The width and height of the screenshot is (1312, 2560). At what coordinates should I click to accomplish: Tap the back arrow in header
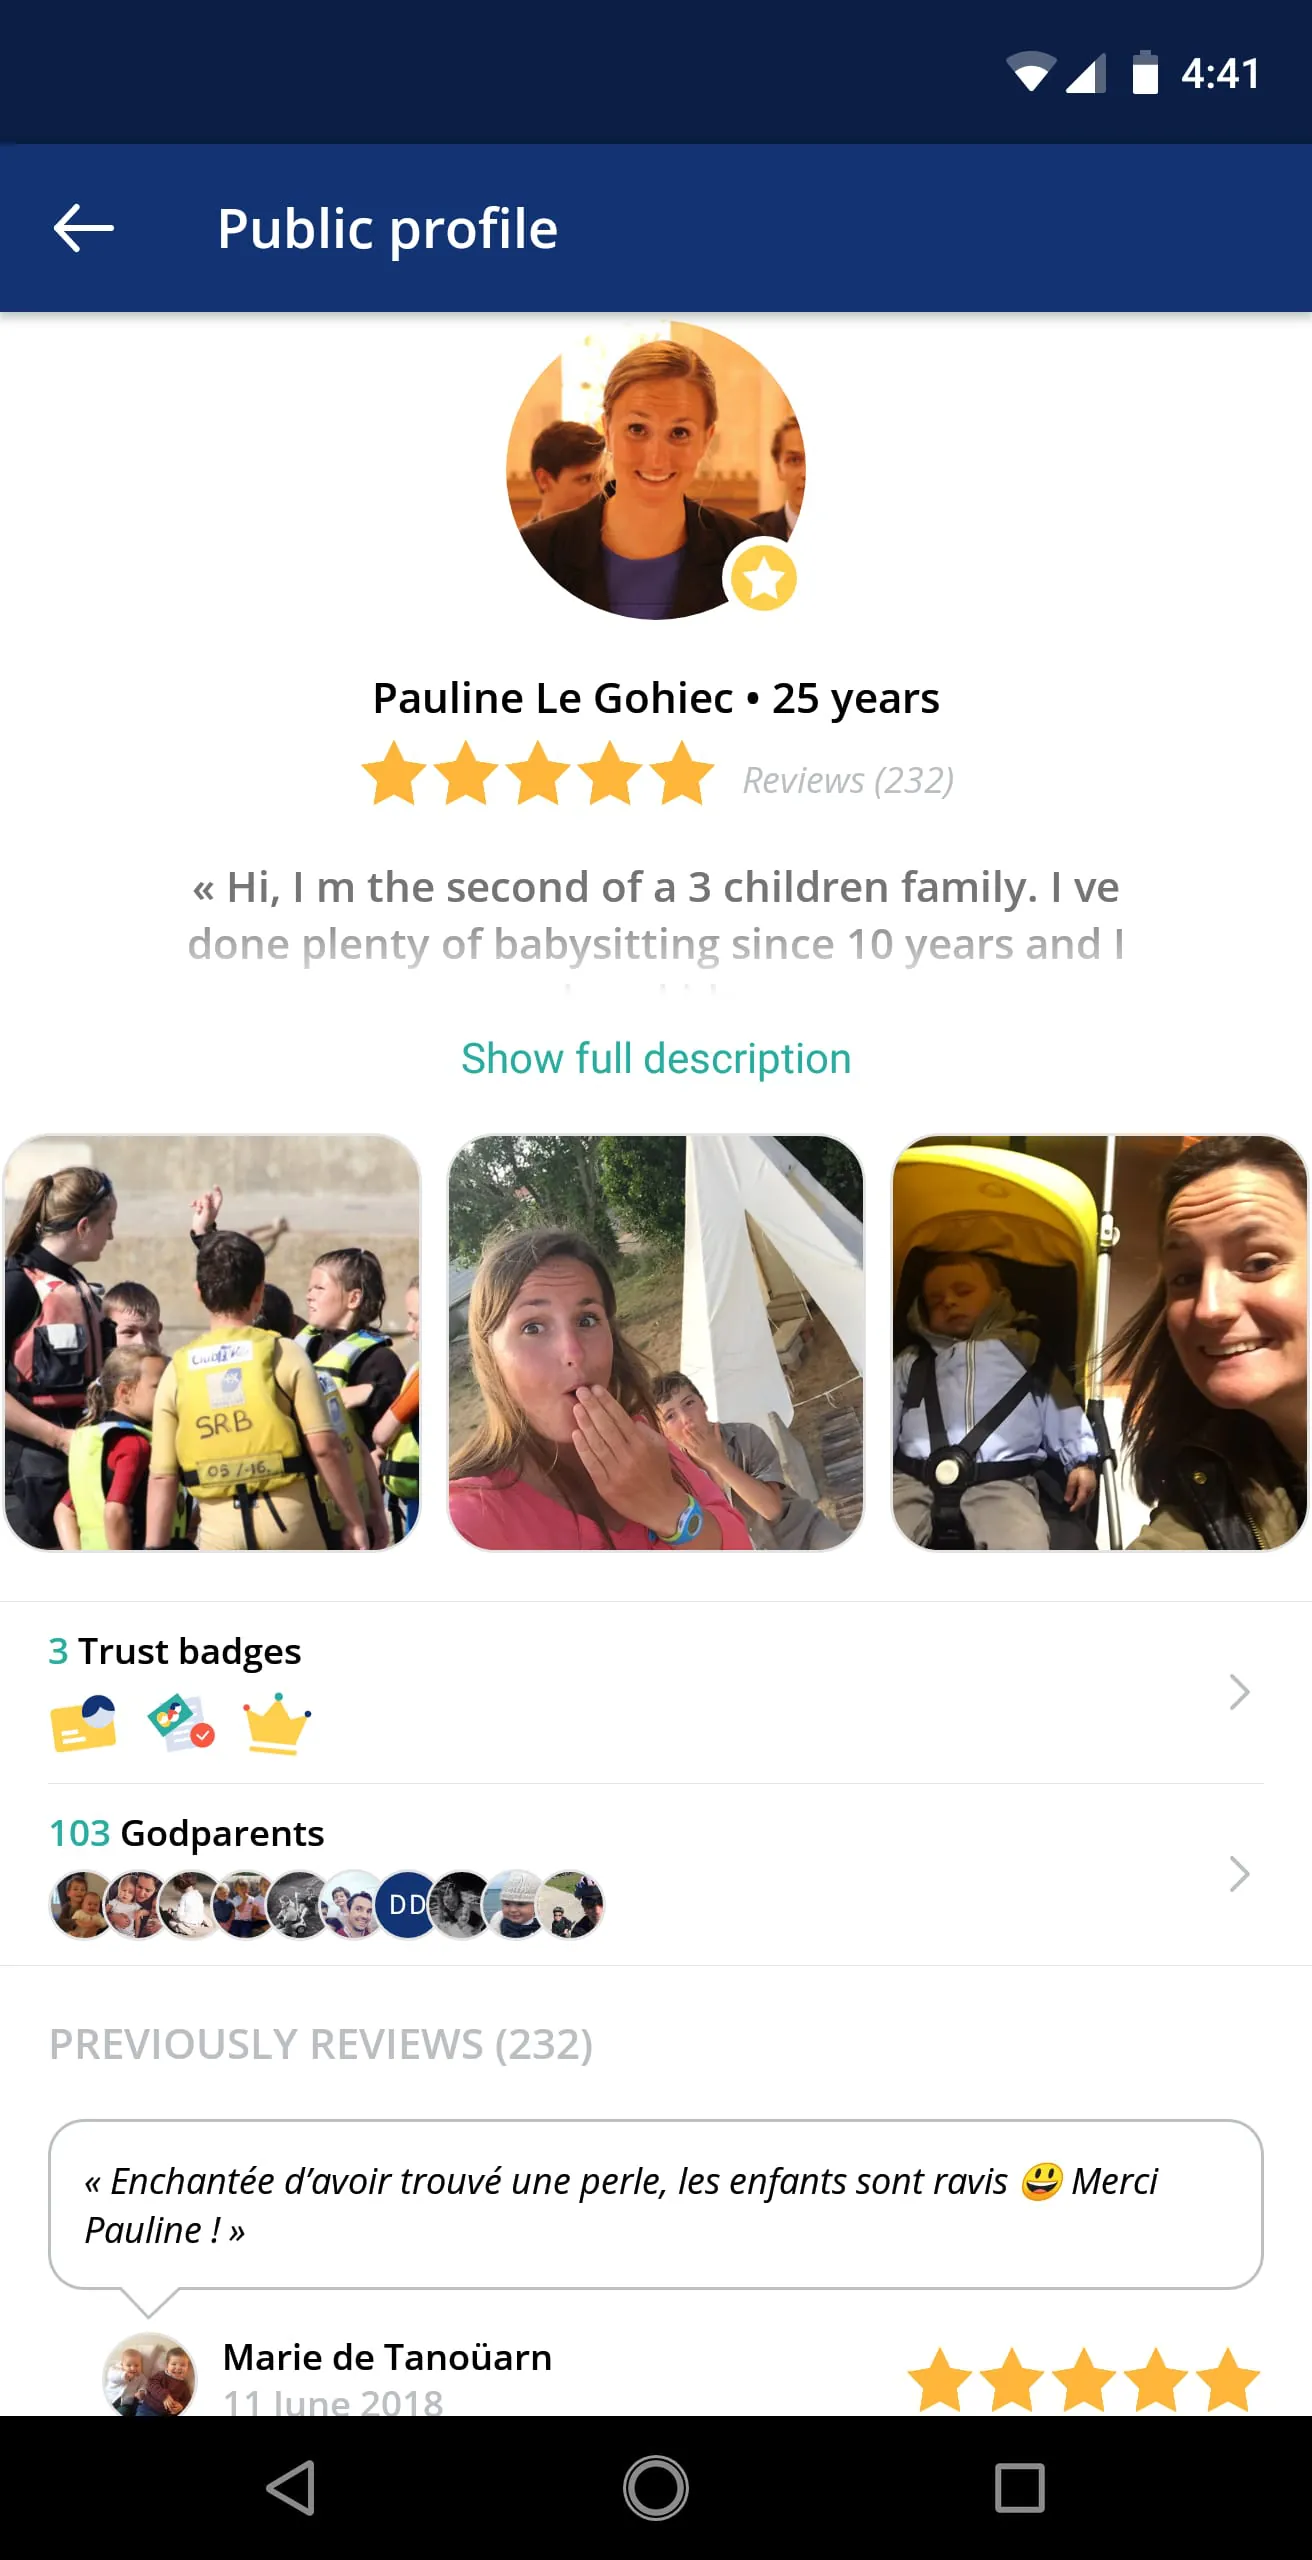click(x=84, y=228)
